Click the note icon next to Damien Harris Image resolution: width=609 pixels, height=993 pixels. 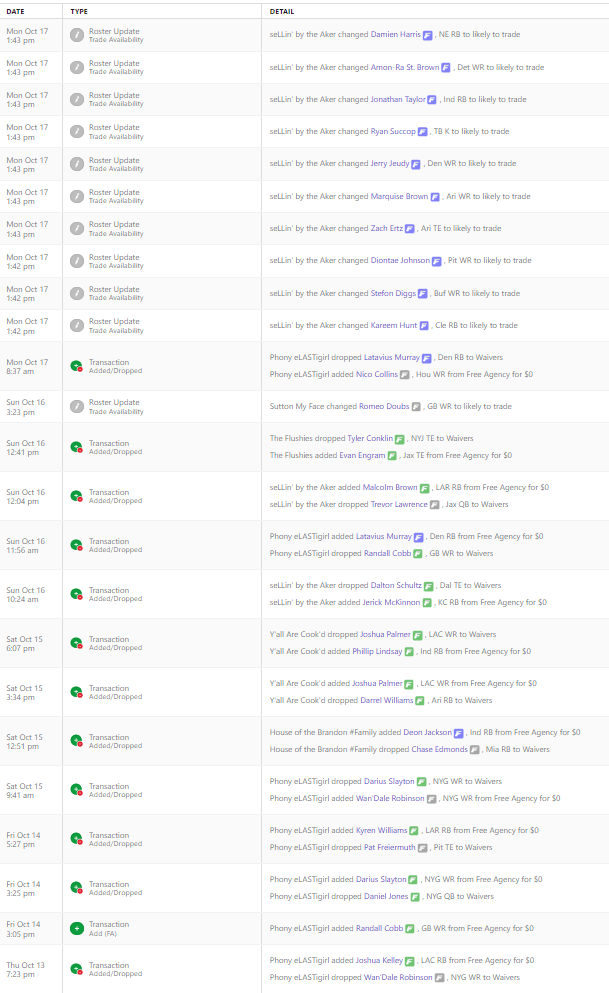428,35
